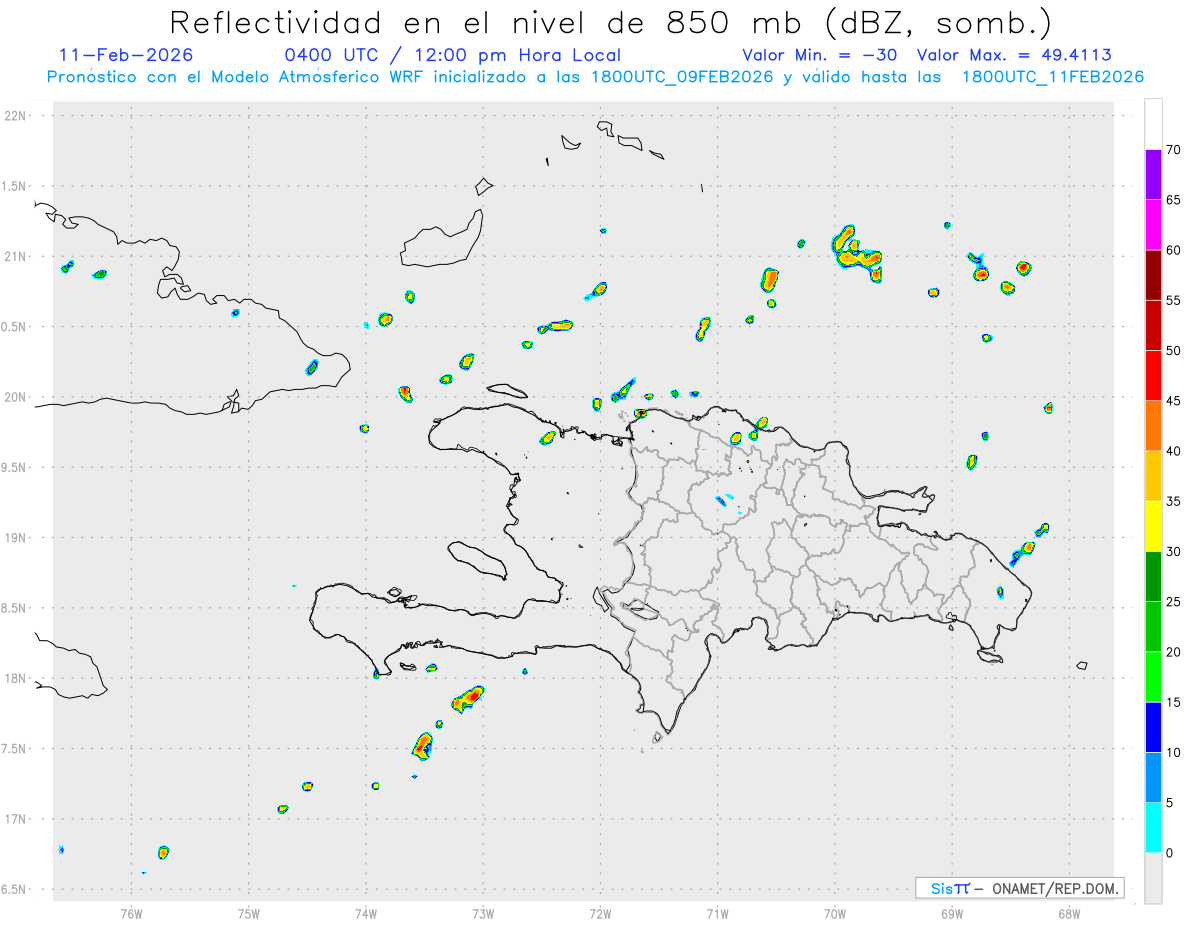Click the cyan 0–5 dBZ colorbar segment

pyautogui.click(x=1153, y=828)
